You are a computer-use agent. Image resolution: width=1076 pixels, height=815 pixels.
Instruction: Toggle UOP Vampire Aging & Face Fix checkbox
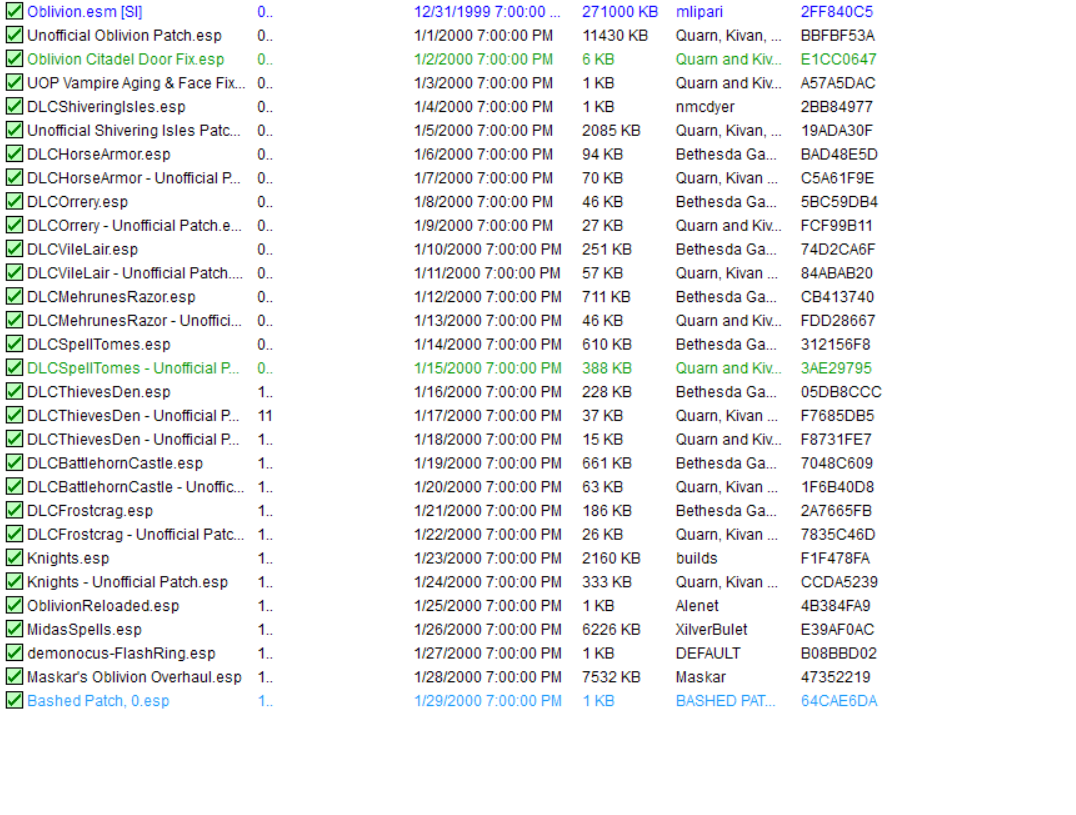click(x=14, y=83)
